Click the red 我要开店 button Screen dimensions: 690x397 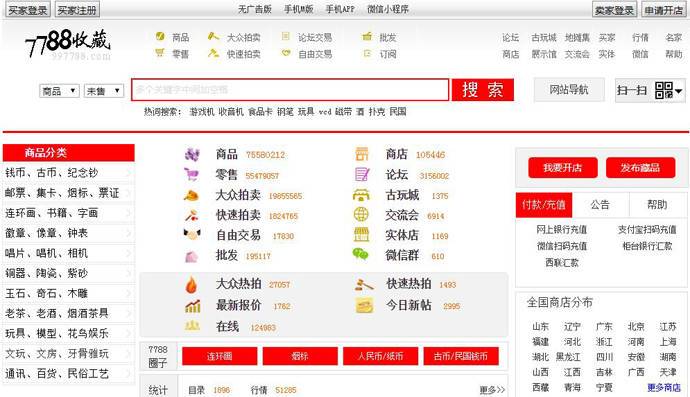click(x=563, y=168)
